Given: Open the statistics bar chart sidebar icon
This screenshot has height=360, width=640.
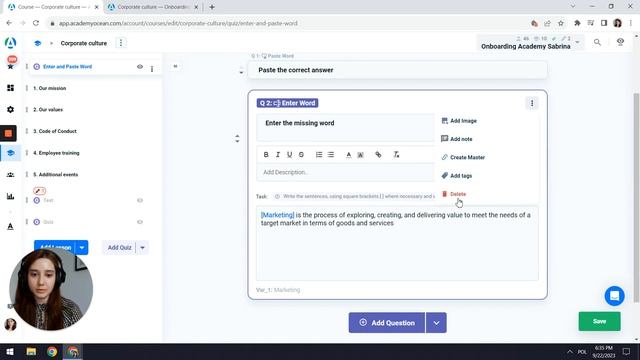Looking at the screenshot, I should [11, 196].
